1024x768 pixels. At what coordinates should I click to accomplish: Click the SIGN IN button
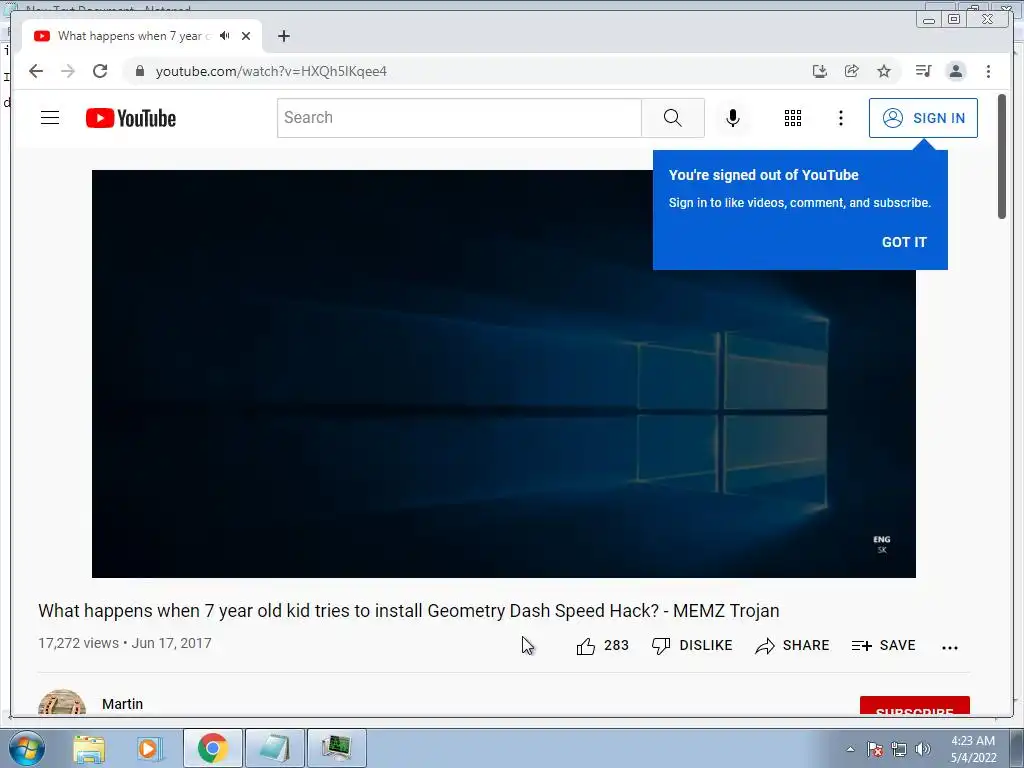coord(923,118)
